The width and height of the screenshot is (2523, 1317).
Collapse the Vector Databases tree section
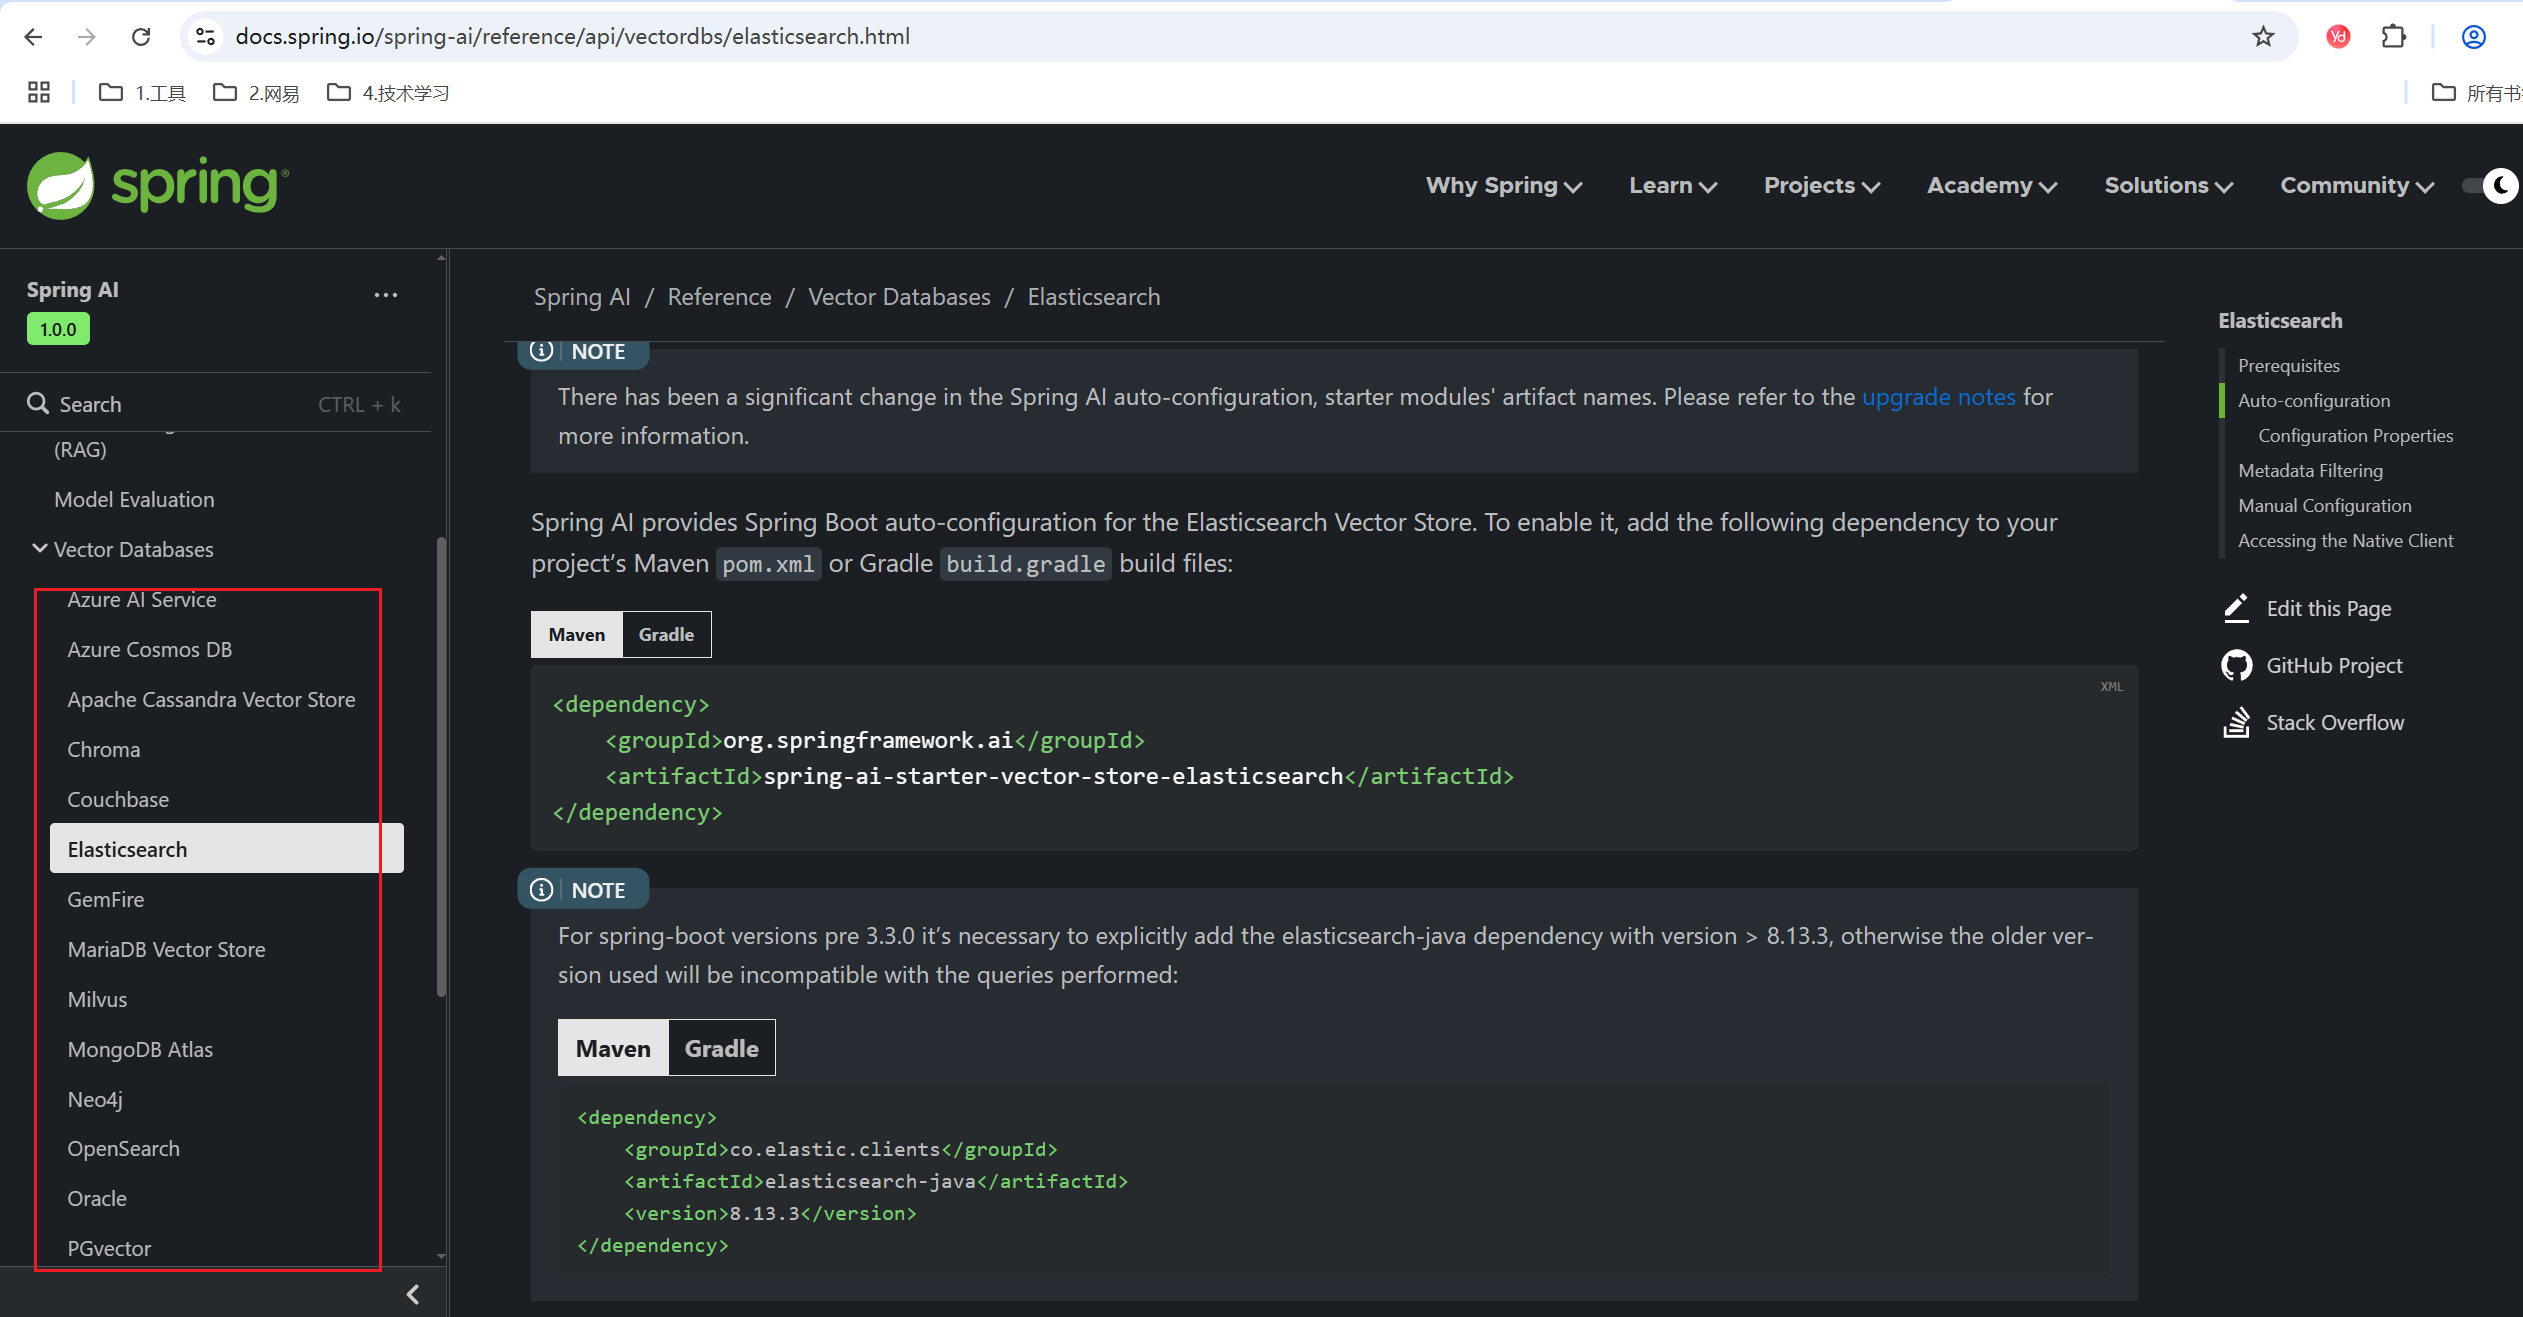tap(40, 549)
